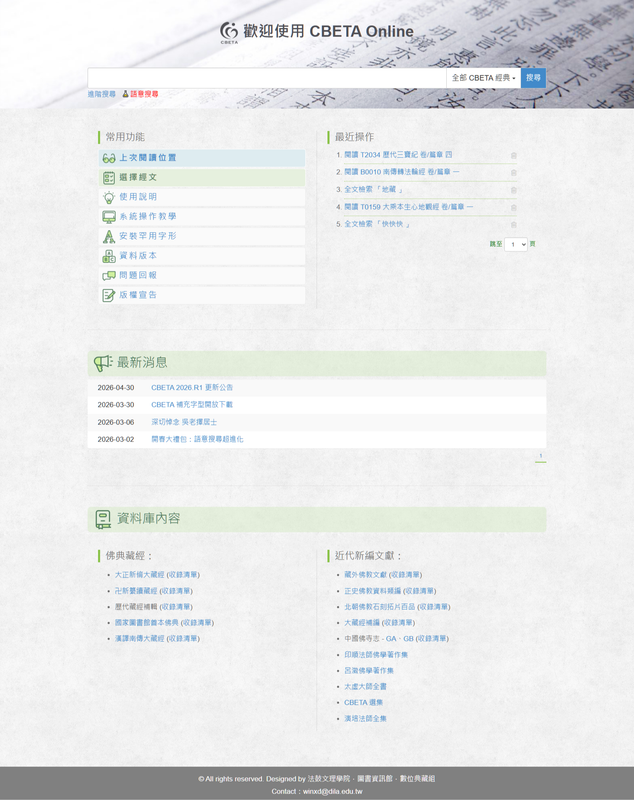Click the footer 法鼓文理學院 link
The height and width of the screenshot is (800, 634).
[328, 779]
